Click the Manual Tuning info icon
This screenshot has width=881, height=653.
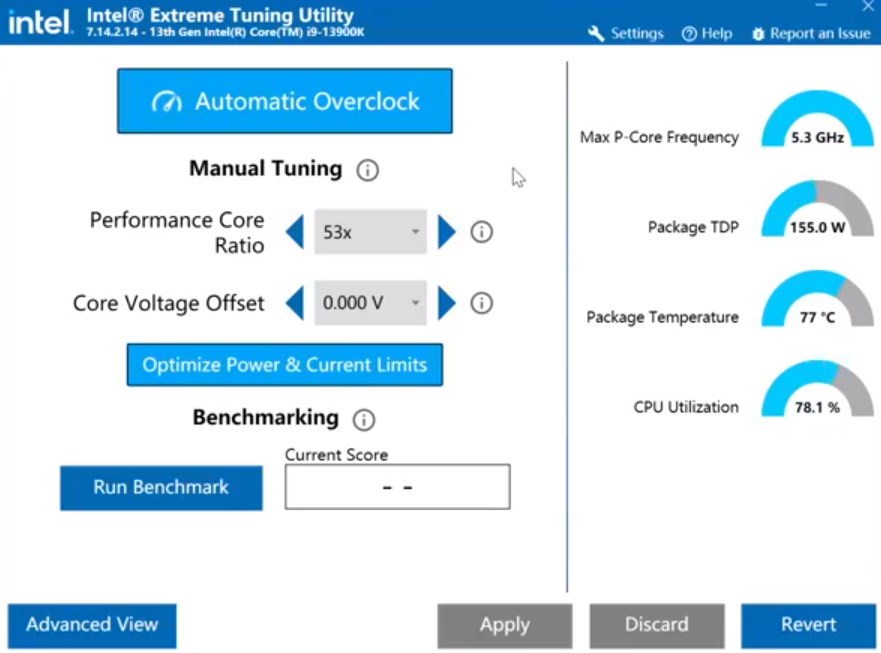(367, 170)
